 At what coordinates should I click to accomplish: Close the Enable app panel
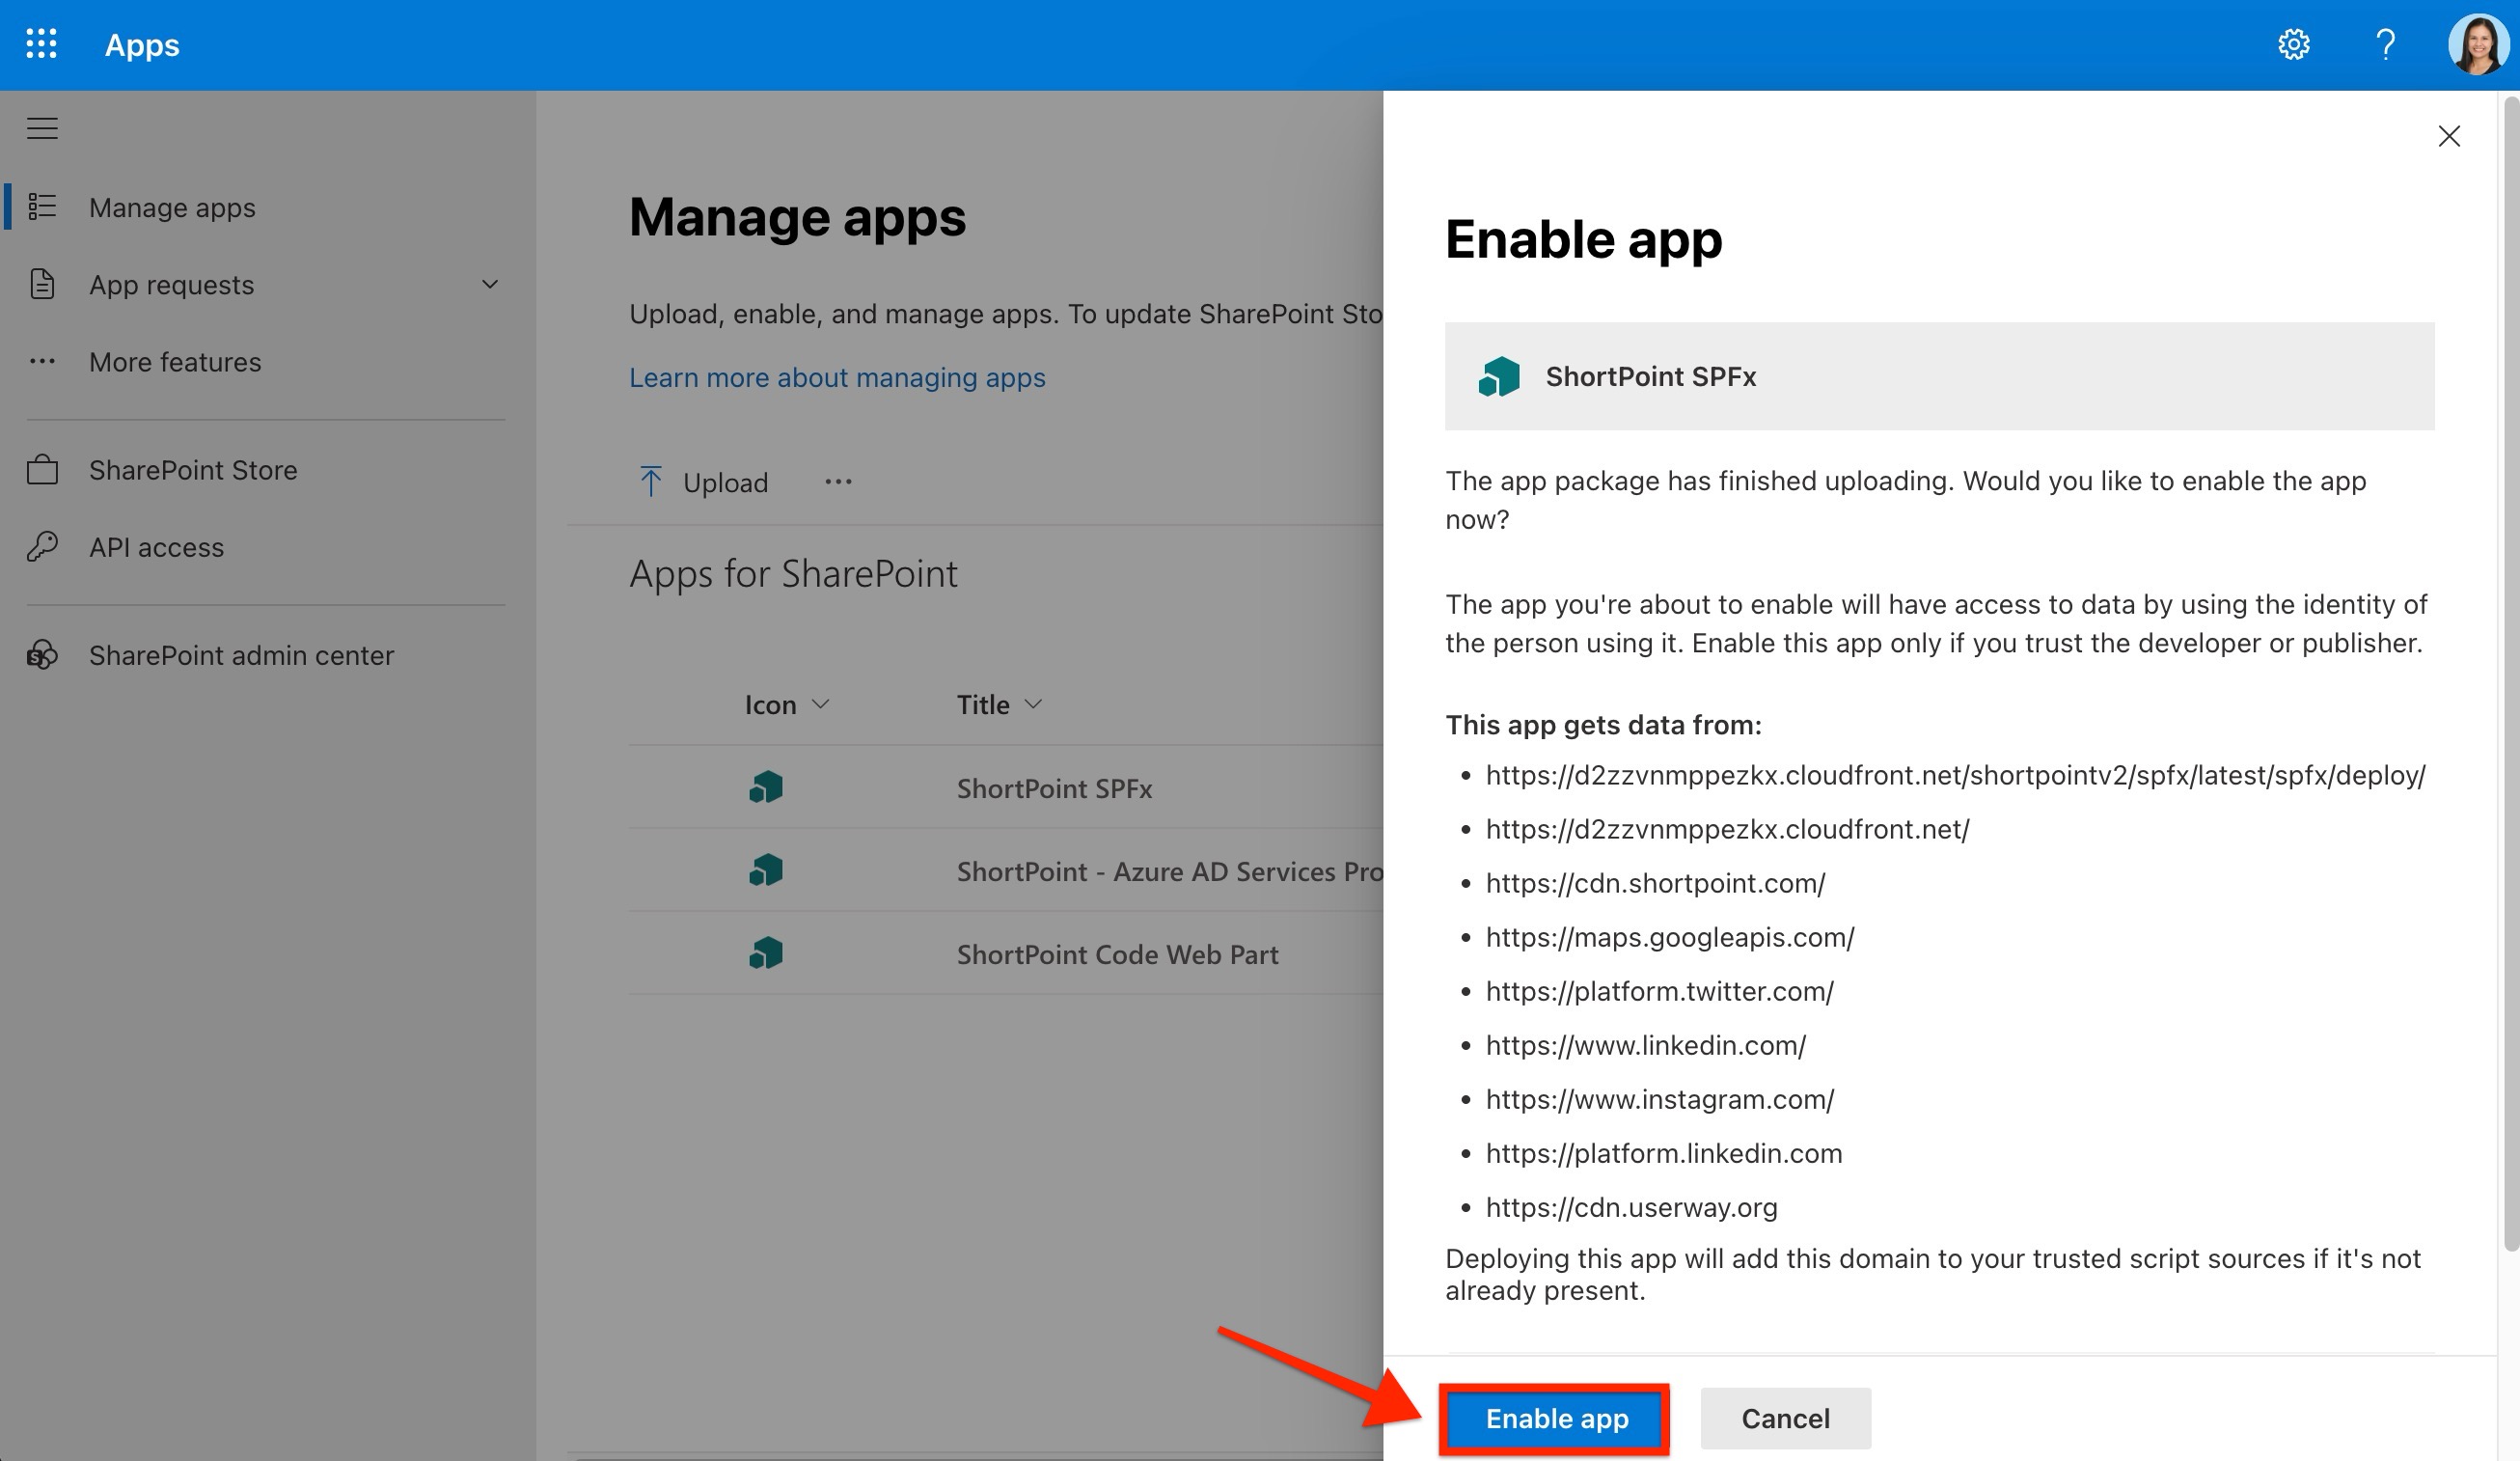click(2448, 136)
